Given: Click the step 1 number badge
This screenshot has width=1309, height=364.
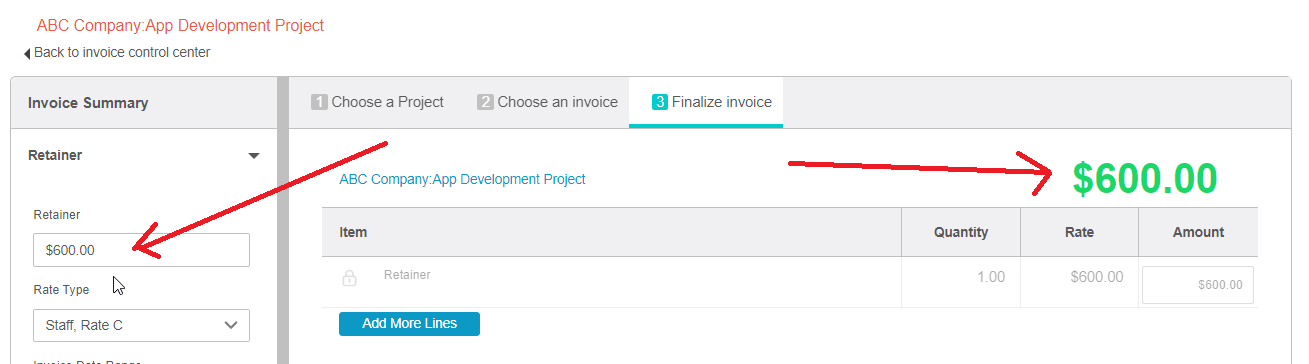Looking at the screenshot, I should [x=319, y=102].
